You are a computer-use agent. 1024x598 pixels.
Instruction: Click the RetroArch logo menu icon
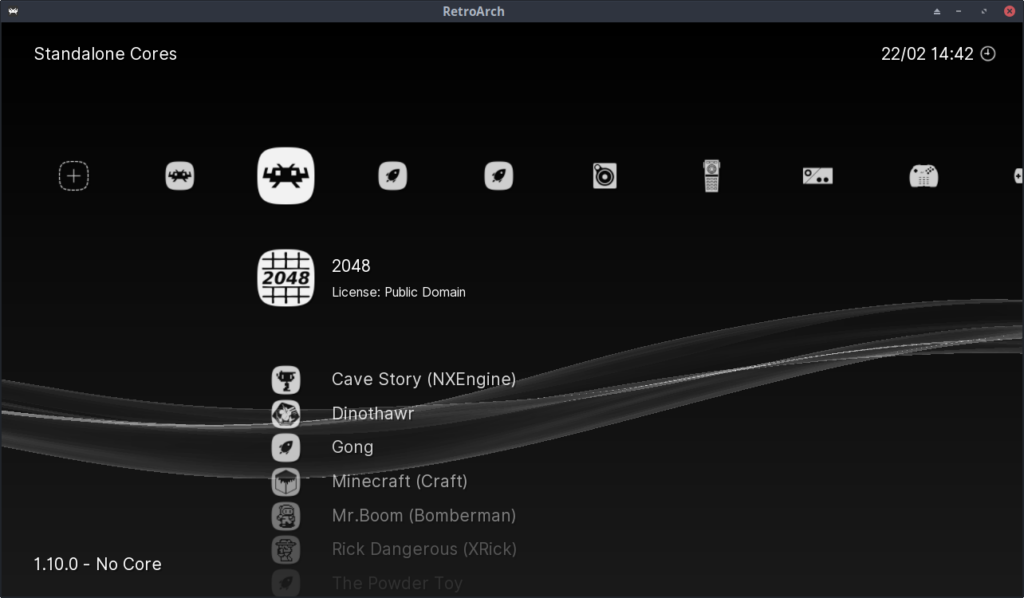tap(14, 11)
